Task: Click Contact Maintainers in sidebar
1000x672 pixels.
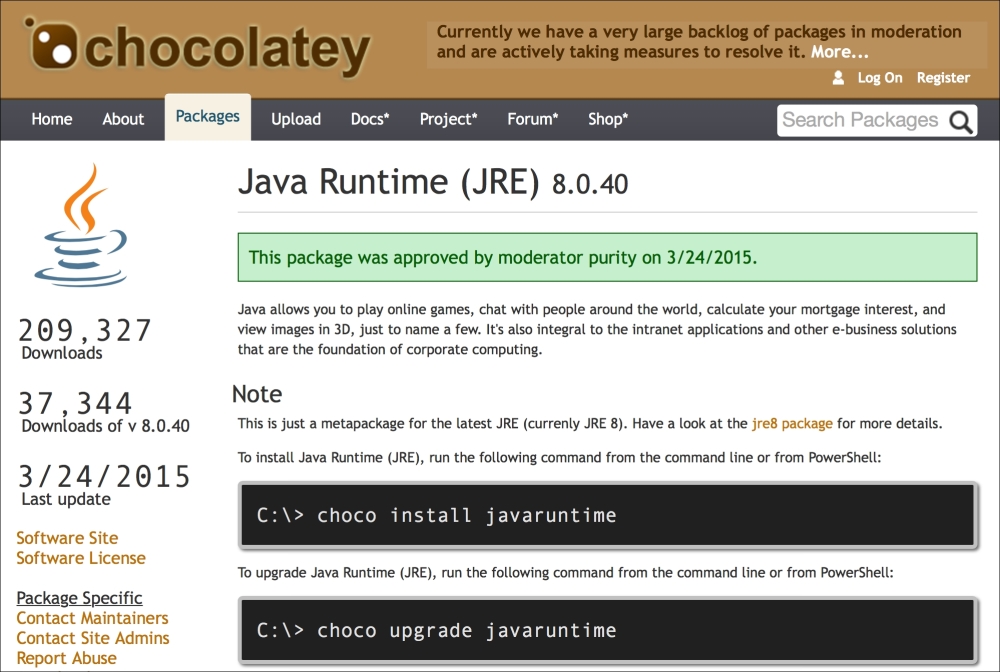Action: click(x=92, y=618)
